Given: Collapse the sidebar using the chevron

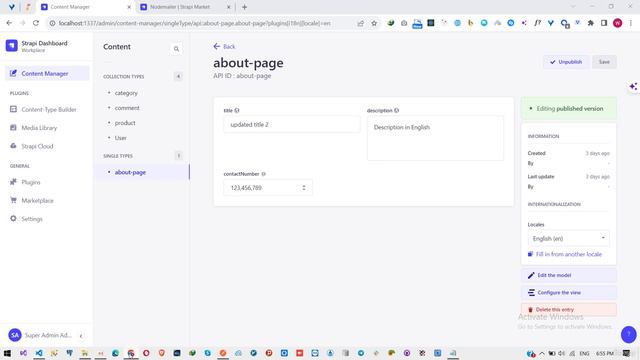Looking at the screenshot, I should point(81,336).
